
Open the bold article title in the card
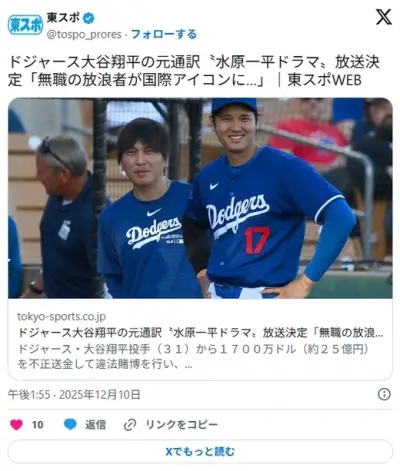click(200, 332)
